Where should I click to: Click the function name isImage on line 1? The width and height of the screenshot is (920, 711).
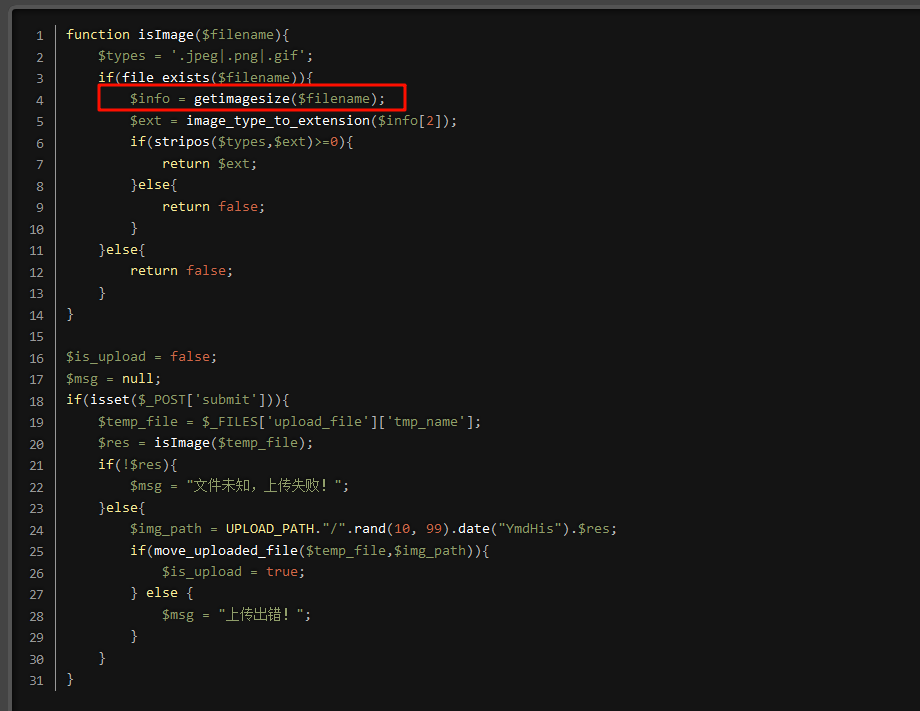pyautogui.click(x=165, y=35)
